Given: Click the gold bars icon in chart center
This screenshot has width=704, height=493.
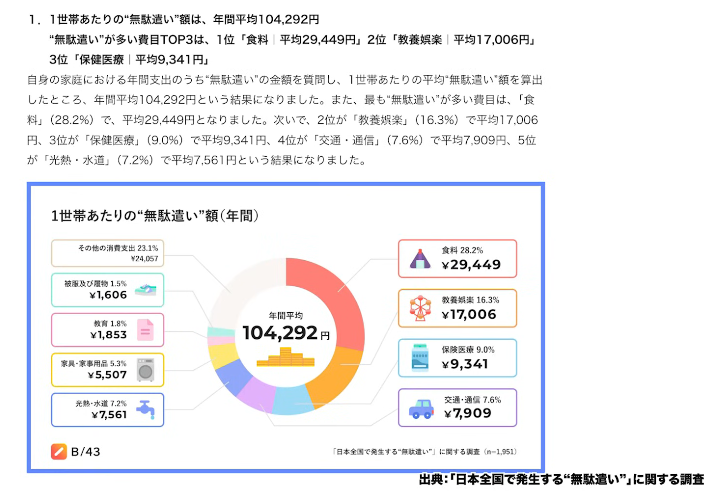Looking at the screenshot, I should click(x=285, y=357).
